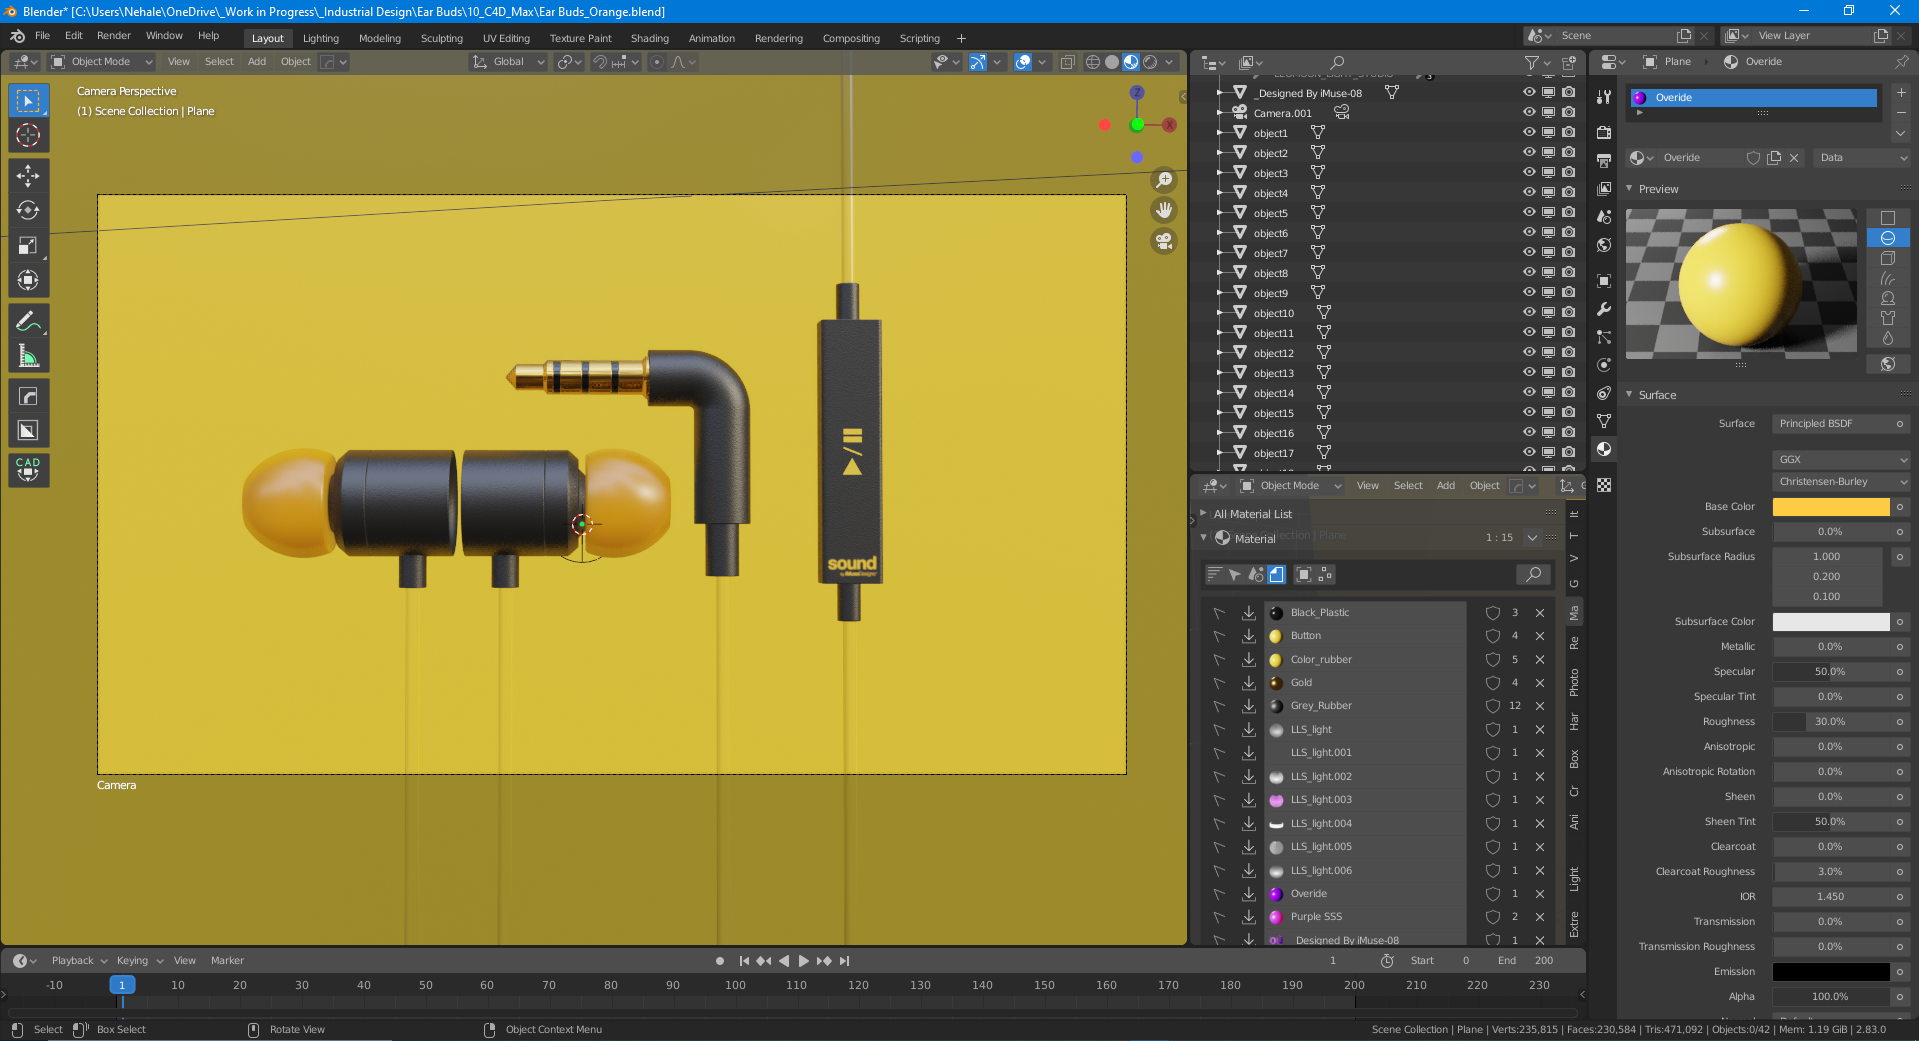Select the Scale tool
1919x1041 pixels.
coord(28,246)
